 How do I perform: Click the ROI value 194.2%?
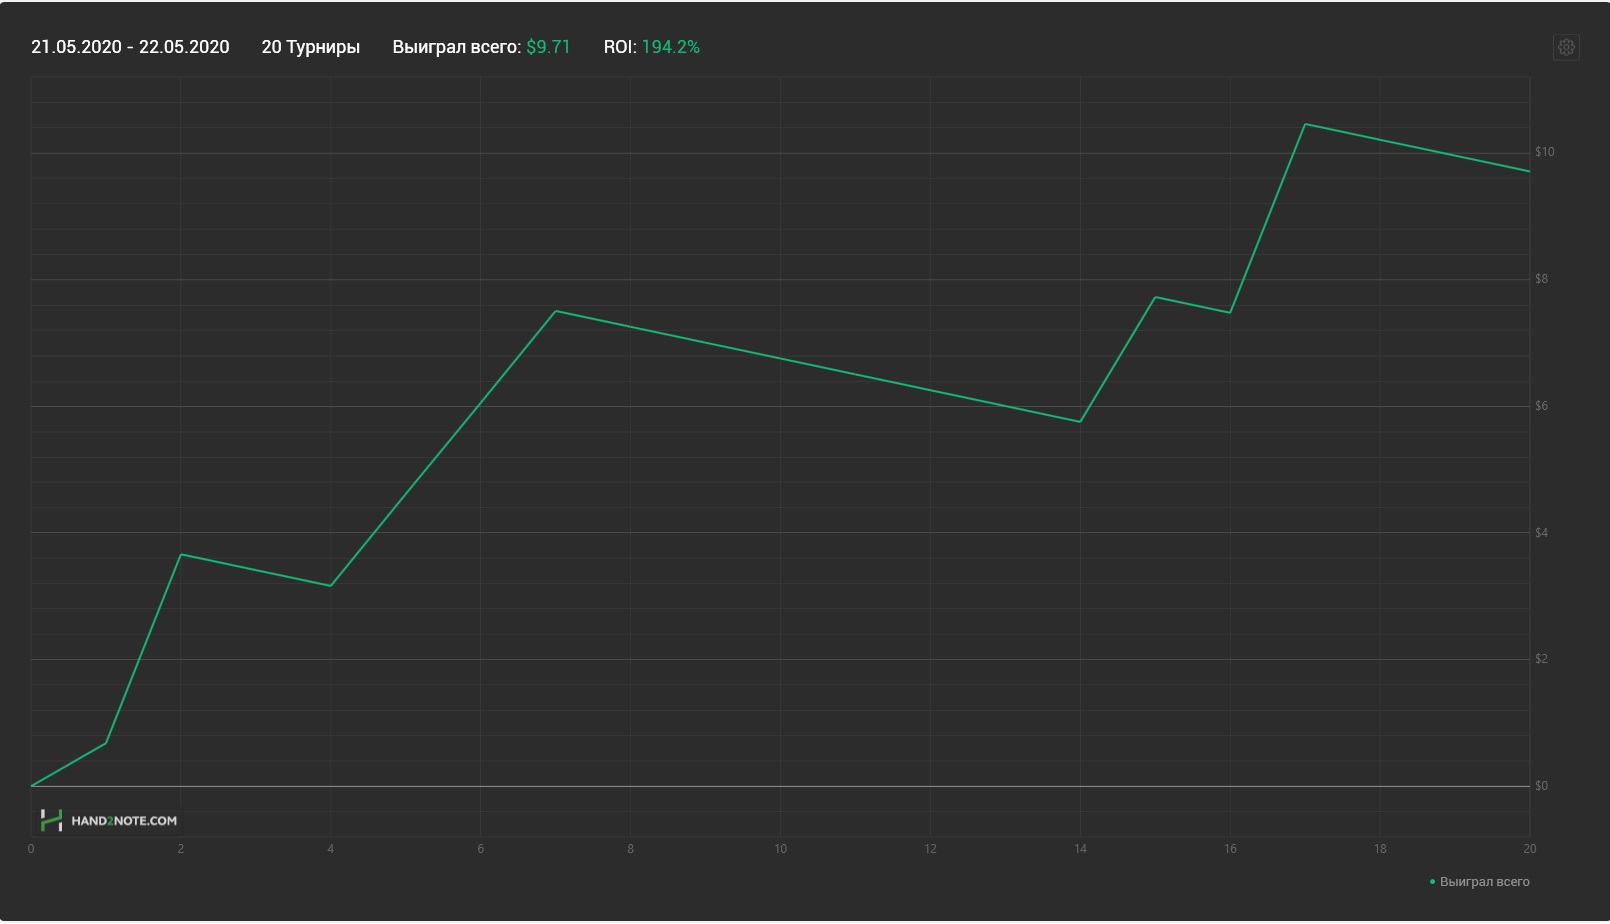pyautogui.click(x=670, y=47)
